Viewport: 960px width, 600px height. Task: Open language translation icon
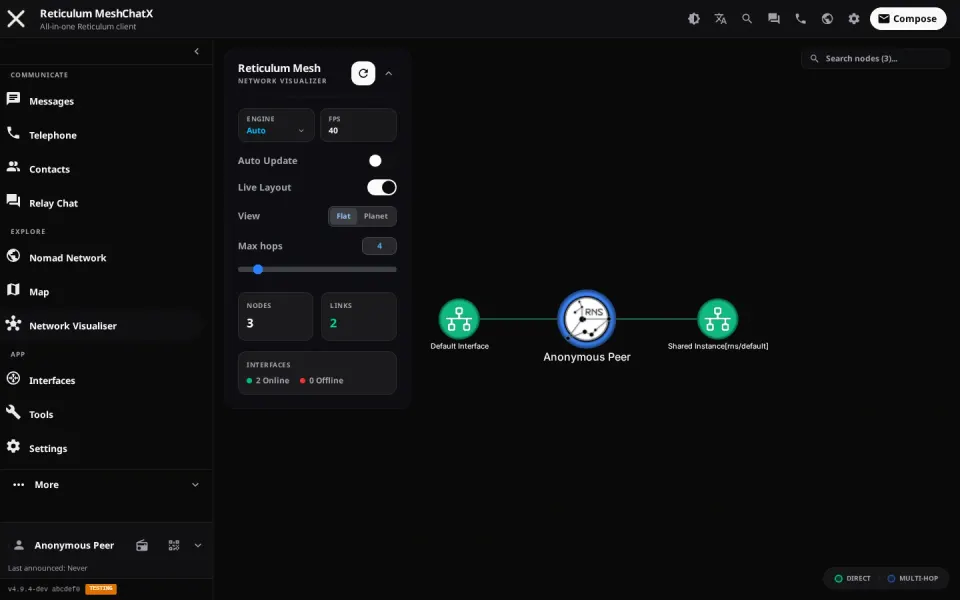pos(720,18)
